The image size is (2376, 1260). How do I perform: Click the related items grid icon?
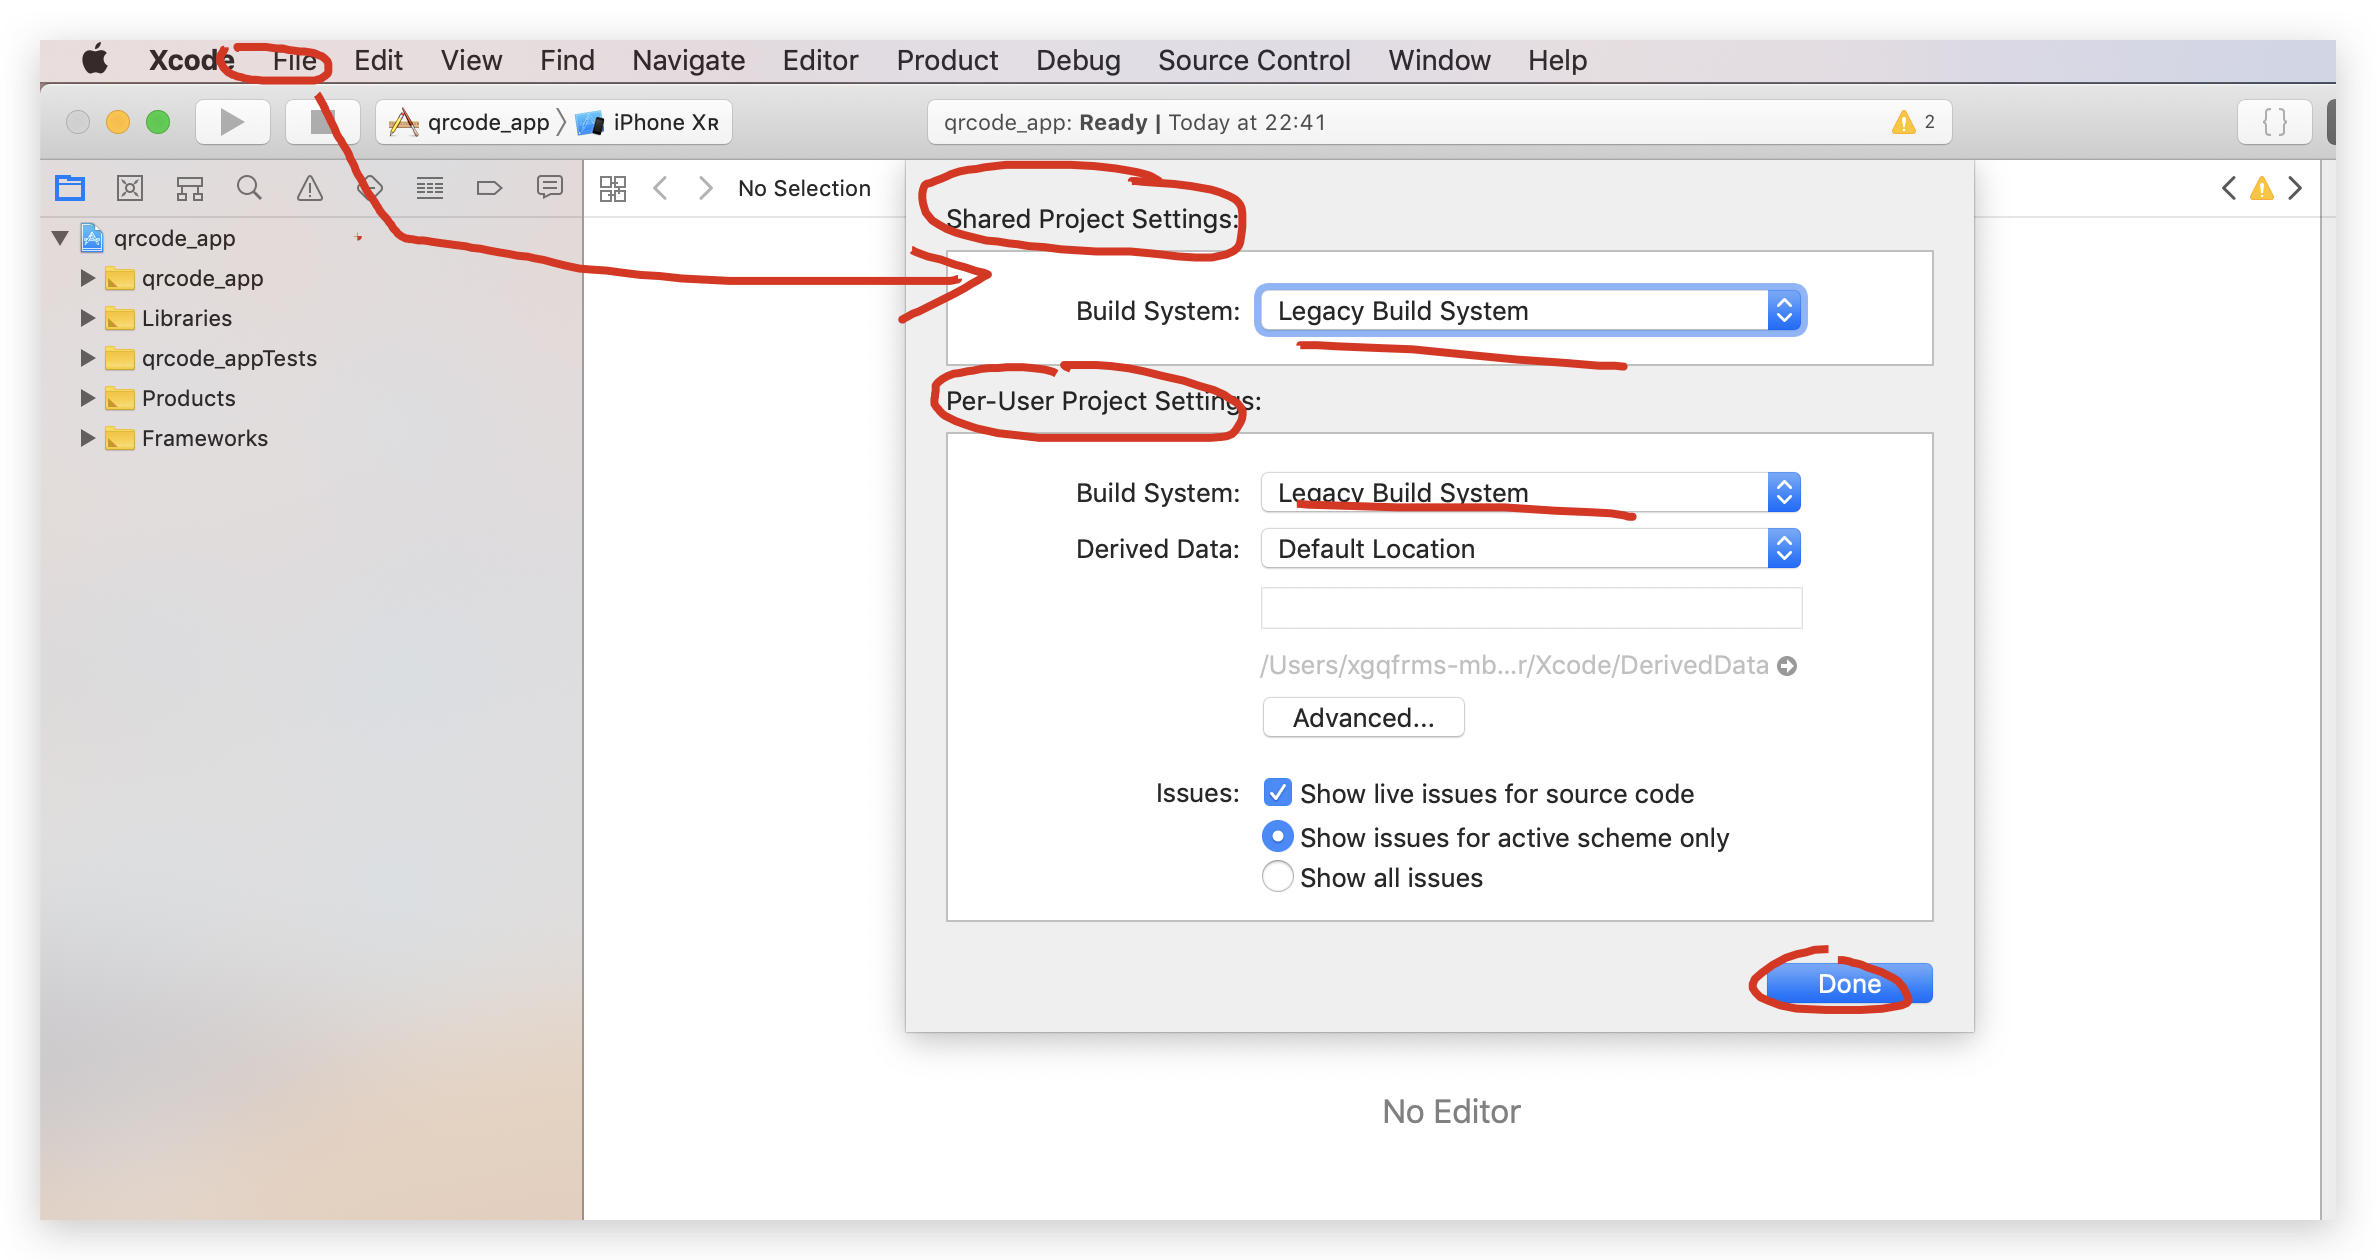click(613, 188)
